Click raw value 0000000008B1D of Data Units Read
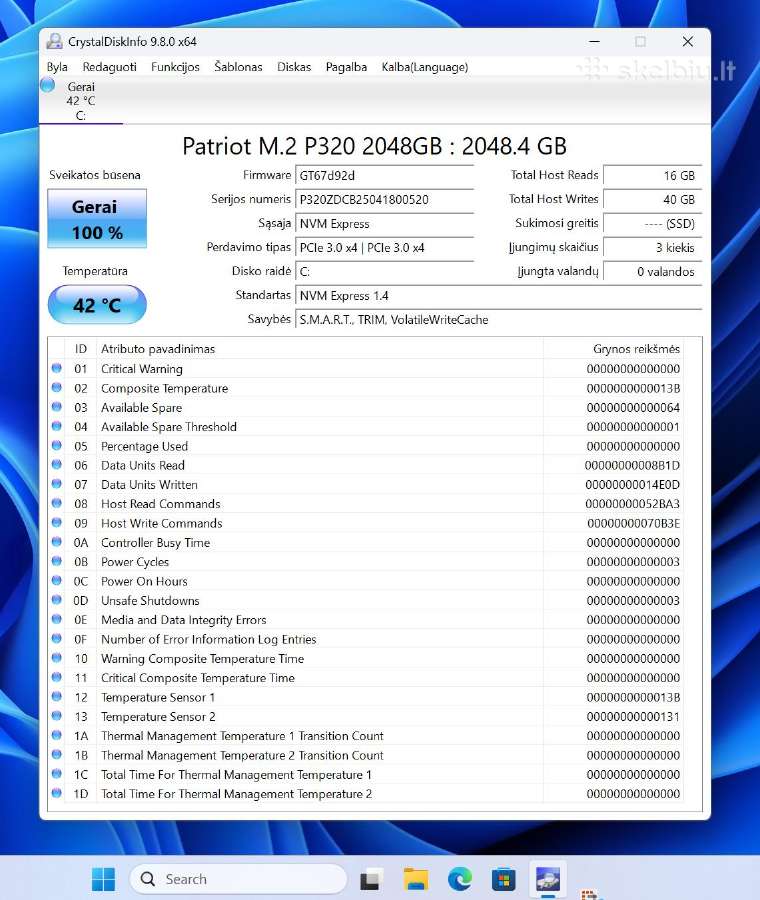Image resolution: width=760 pixels, height=900 pixels. point(632,465)
